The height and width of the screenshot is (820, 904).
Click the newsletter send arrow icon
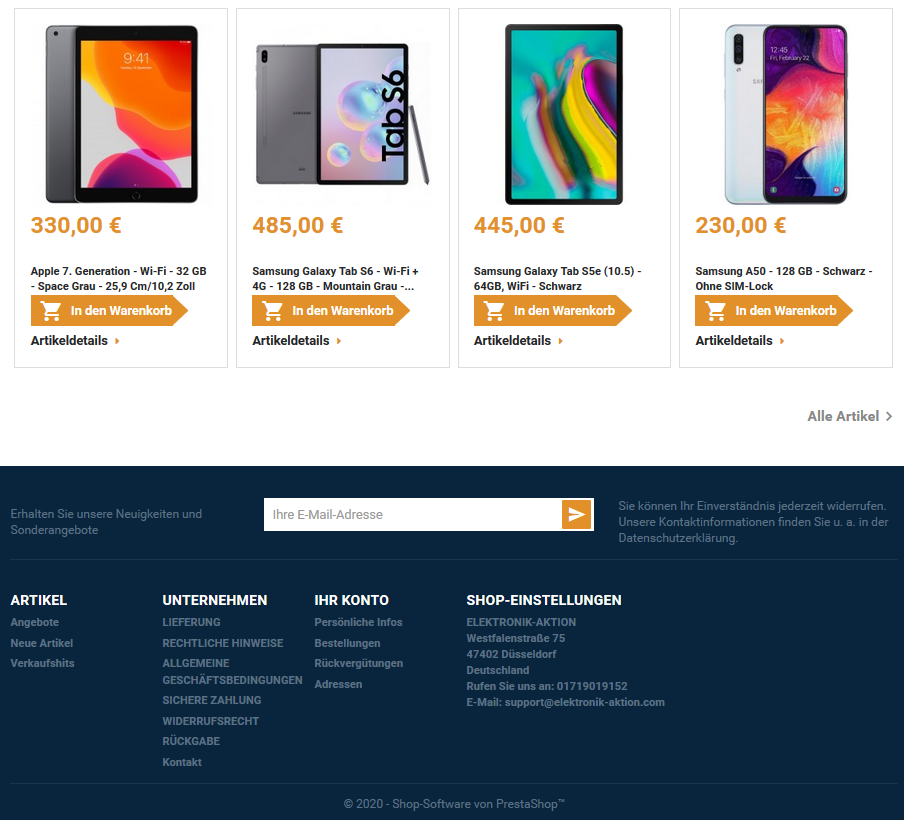tap(577, 514)
